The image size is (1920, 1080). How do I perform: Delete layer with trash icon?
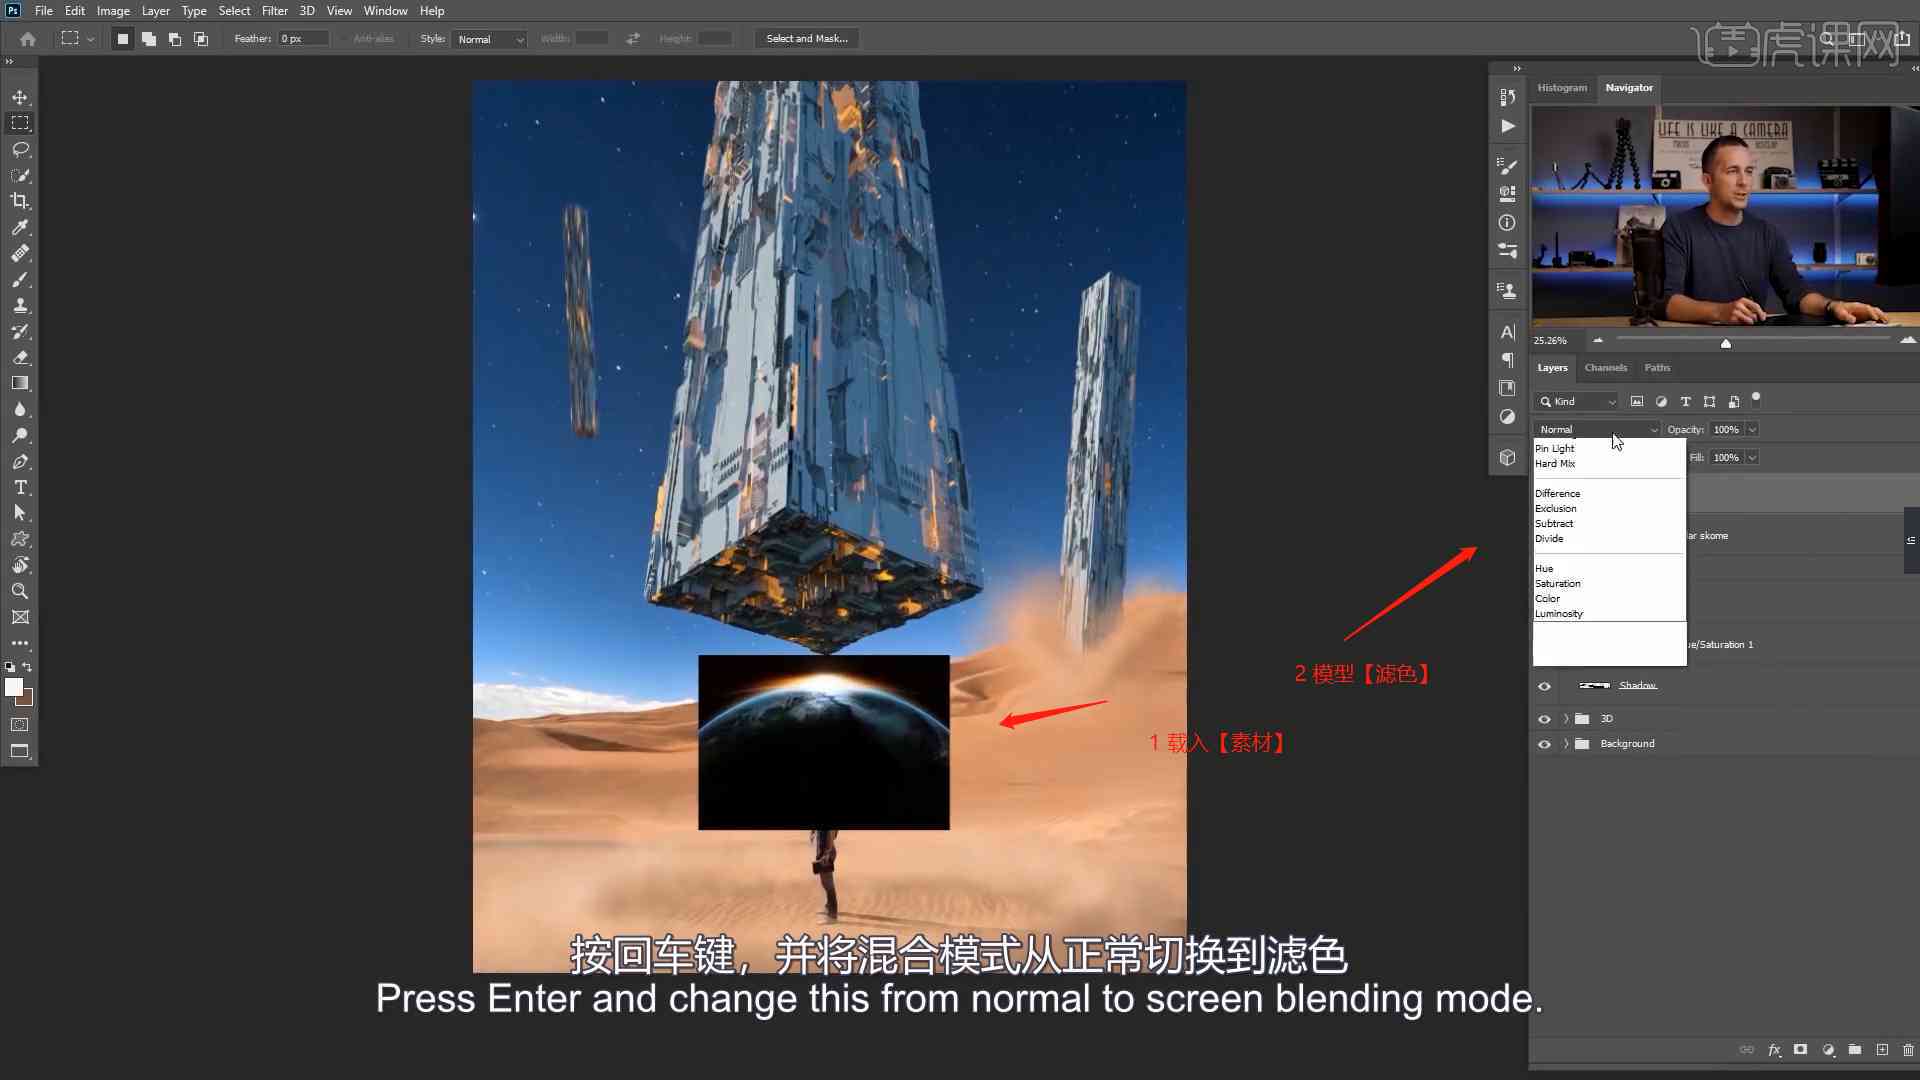(x=1908, y=1049)
